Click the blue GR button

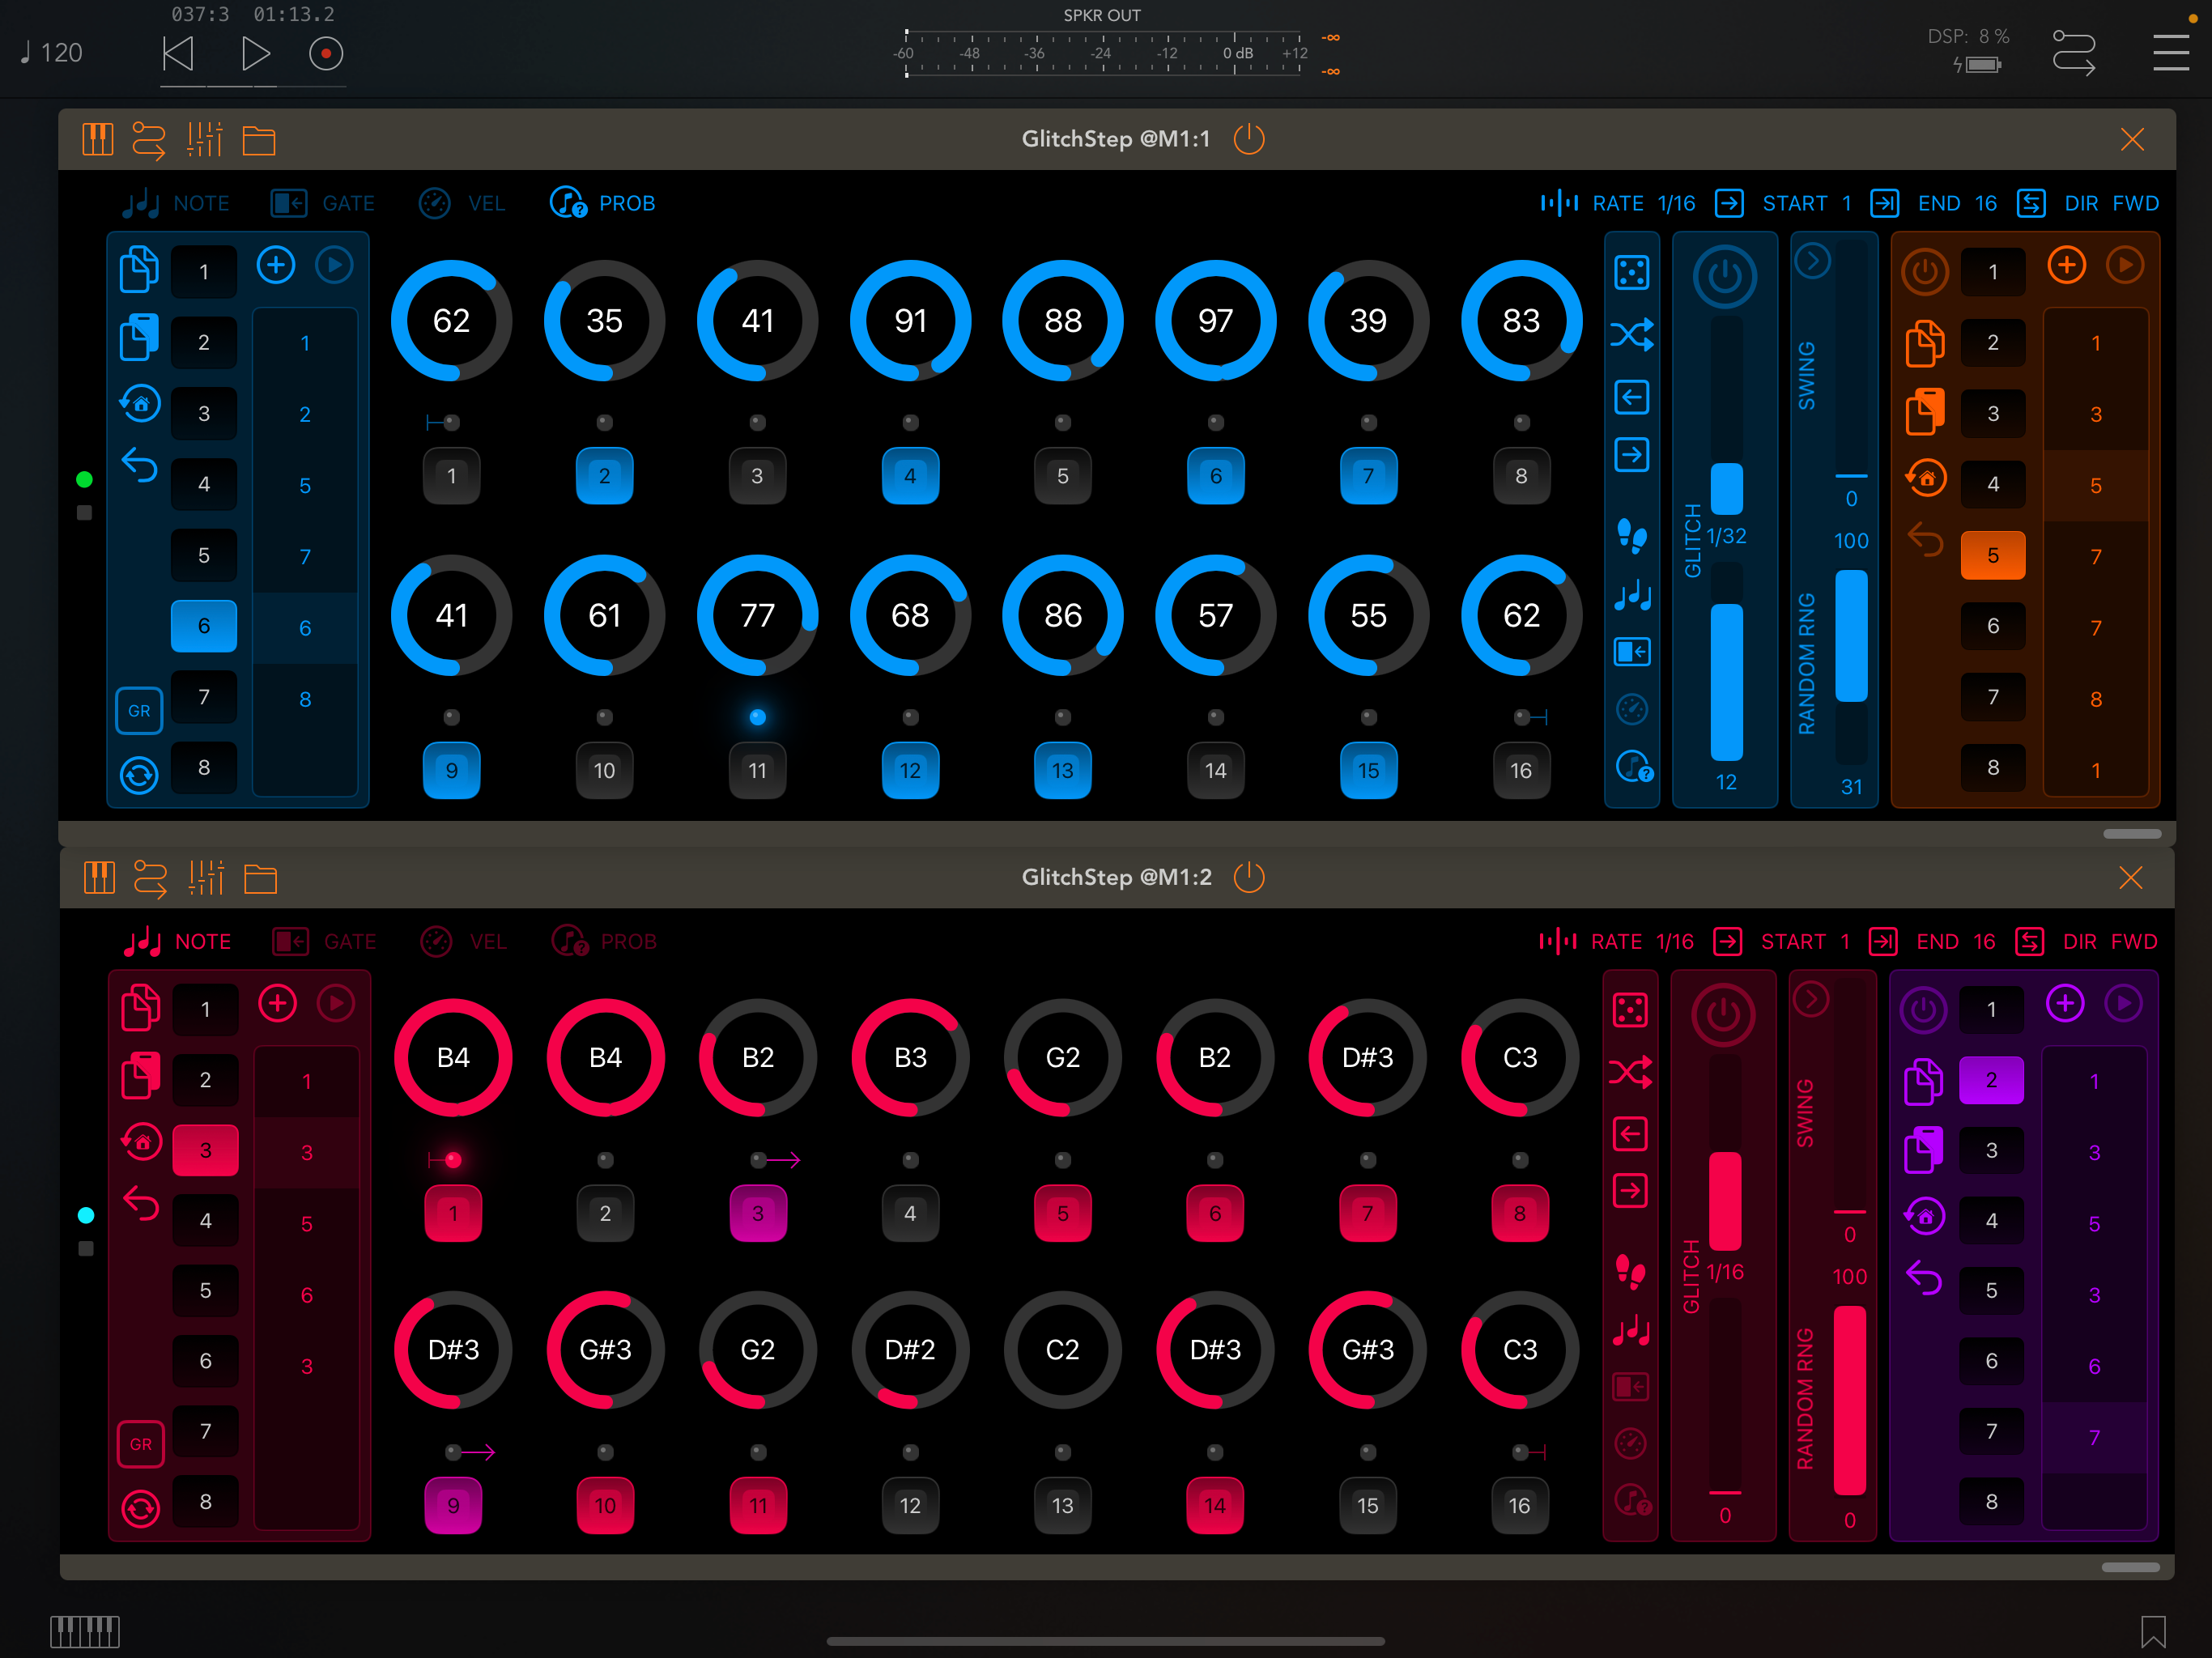[139, 711]
